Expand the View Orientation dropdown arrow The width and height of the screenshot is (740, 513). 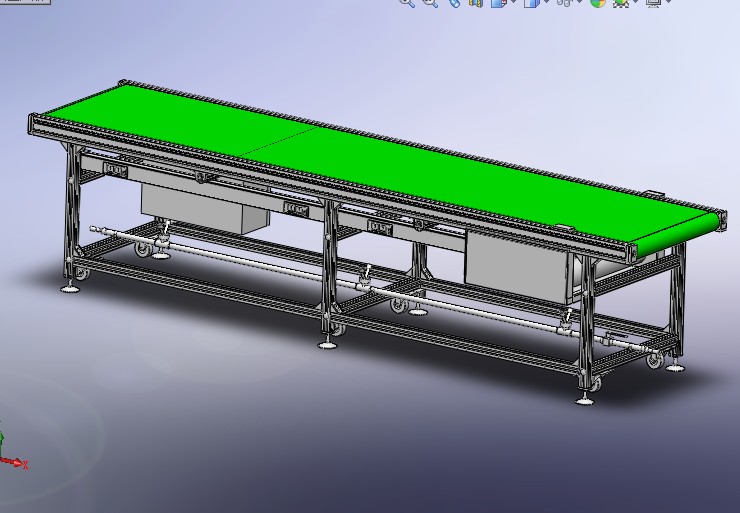(x=513, y=2)
